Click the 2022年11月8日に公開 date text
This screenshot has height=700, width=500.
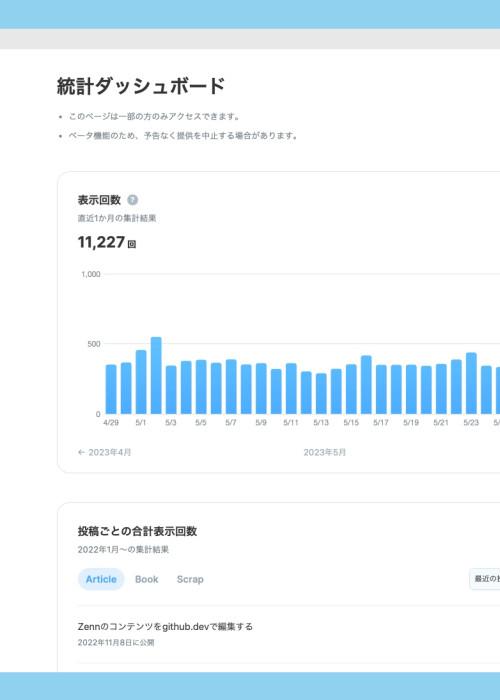pyautogui.click(x=116, y=643)
